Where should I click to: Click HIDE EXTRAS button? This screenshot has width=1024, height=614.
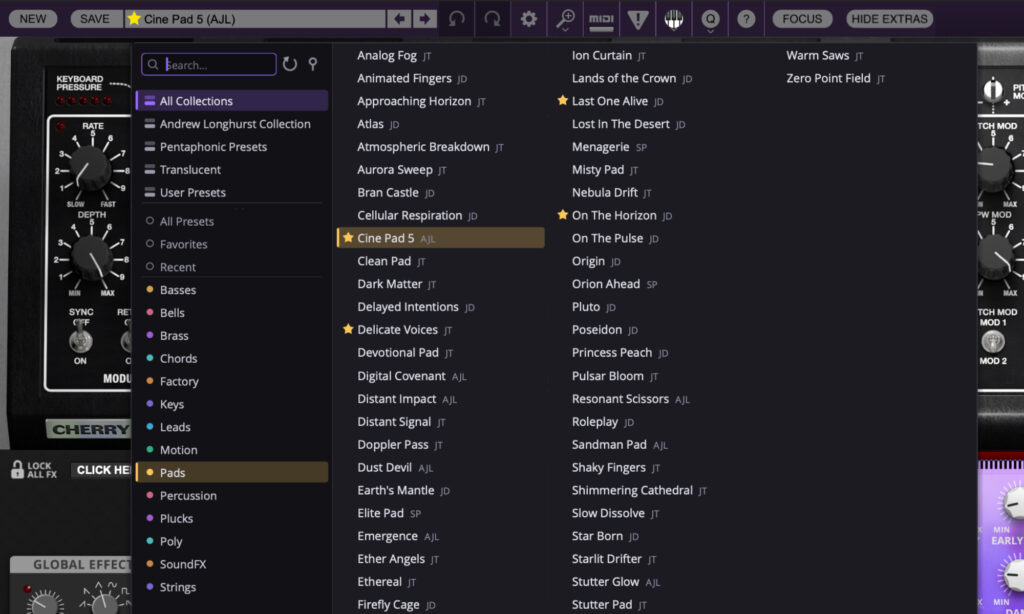tap(889, 19)
